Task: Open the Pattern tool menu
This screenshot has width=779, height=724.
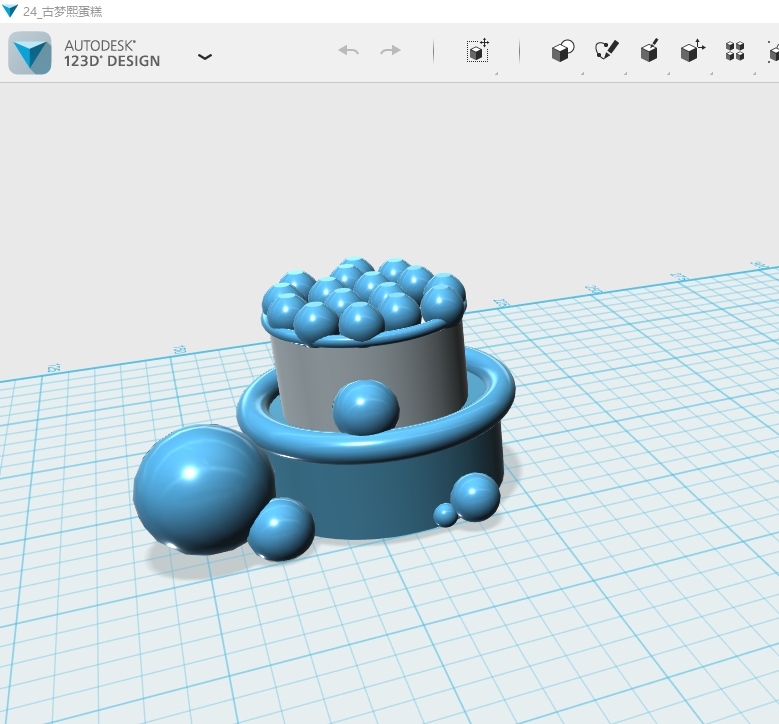Action: coord(735,51)
